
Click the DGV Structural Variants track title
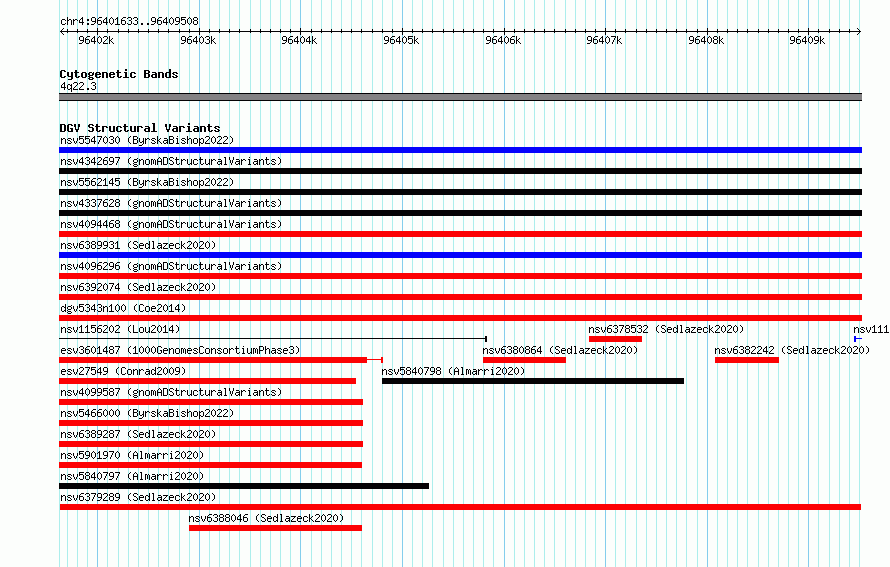pyautogui.click(x=140, y=128)
